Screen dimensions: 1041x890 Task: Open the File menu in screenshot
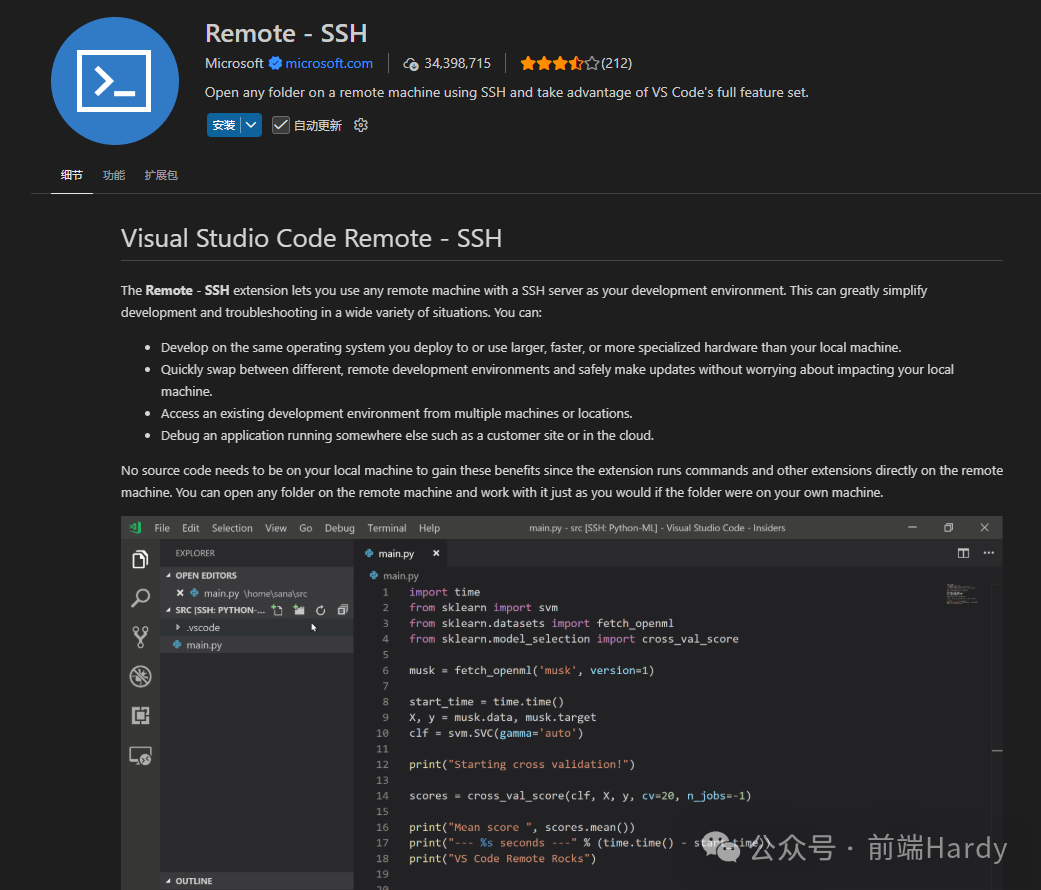pos(162,528)
